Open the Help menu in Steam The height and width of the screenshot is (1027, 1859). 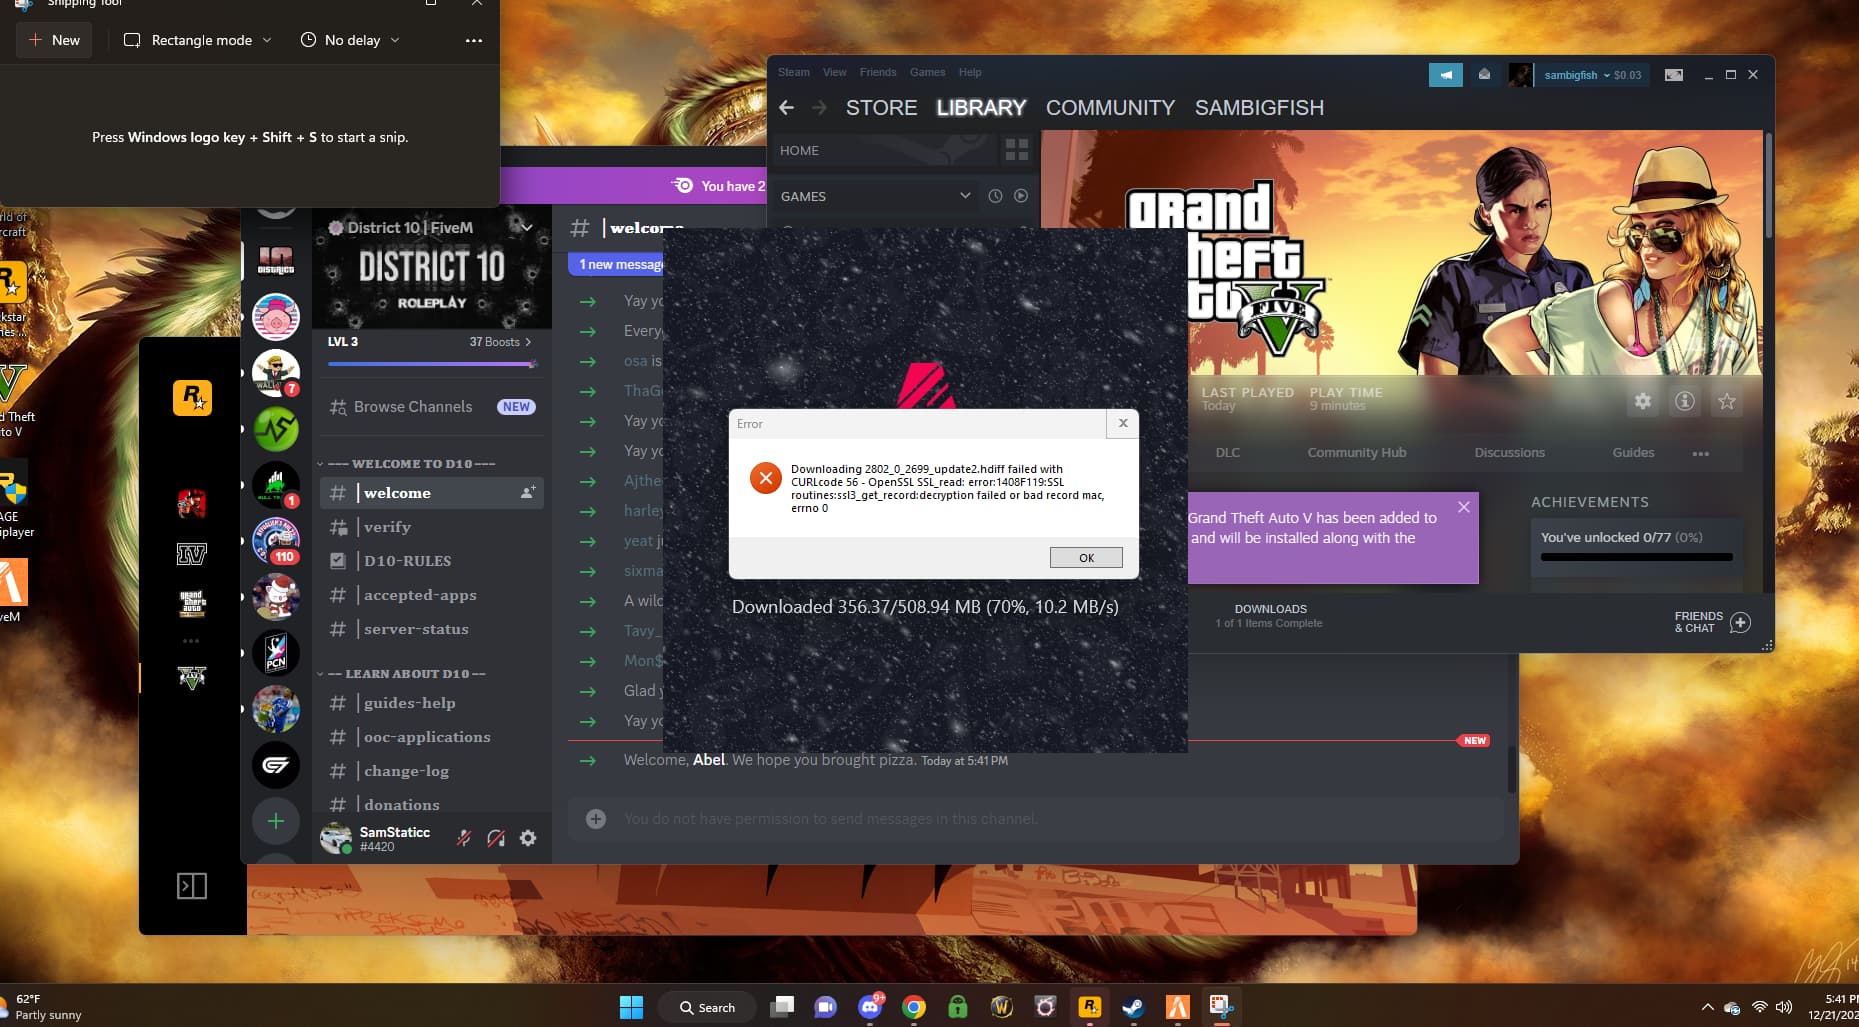point(970,72)
